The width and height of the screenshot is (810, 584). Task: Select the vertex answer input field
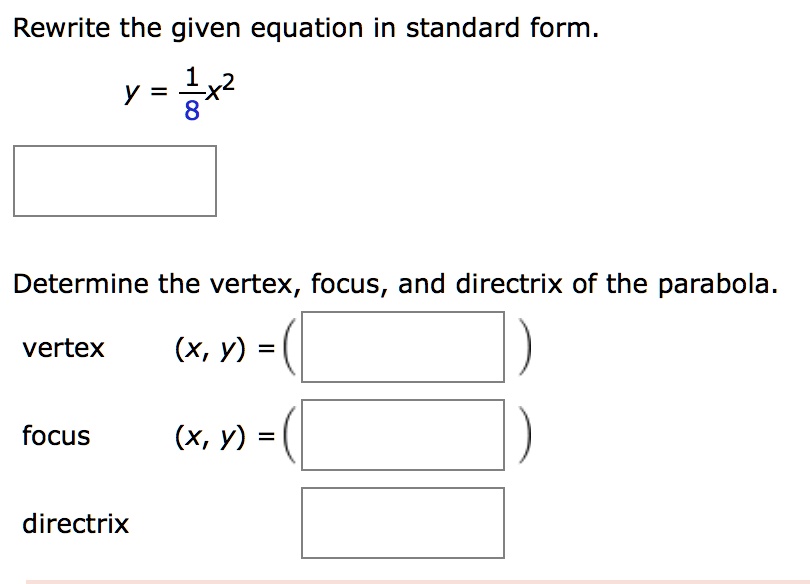click(x=404, y=345)
